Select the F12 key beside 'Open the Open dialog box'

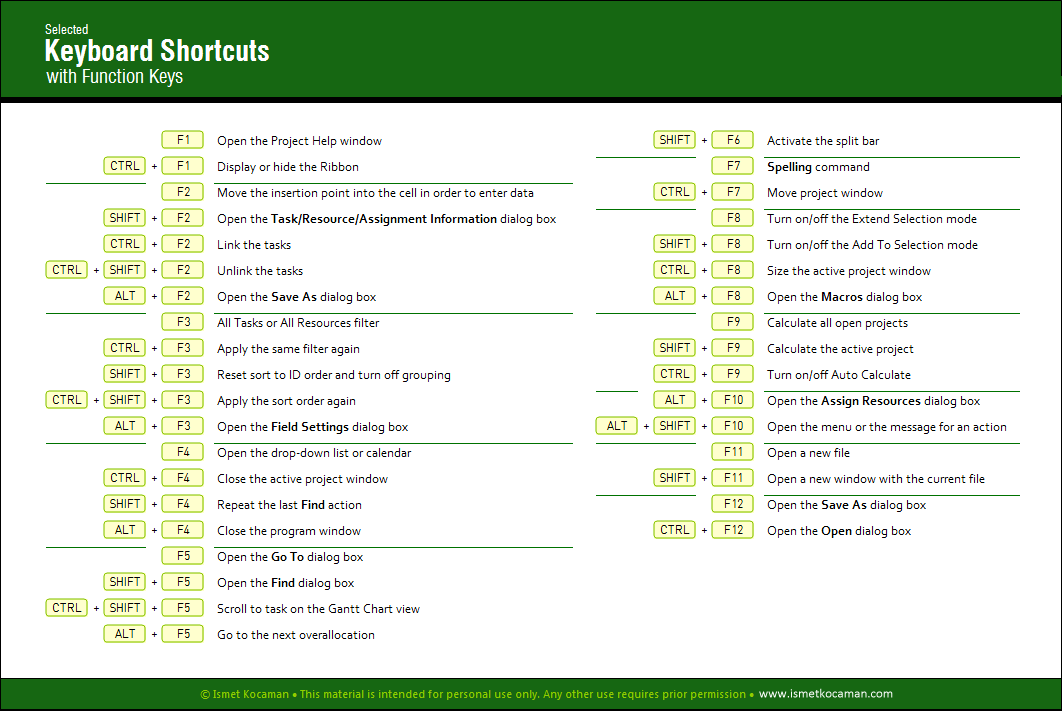point(733,530)
